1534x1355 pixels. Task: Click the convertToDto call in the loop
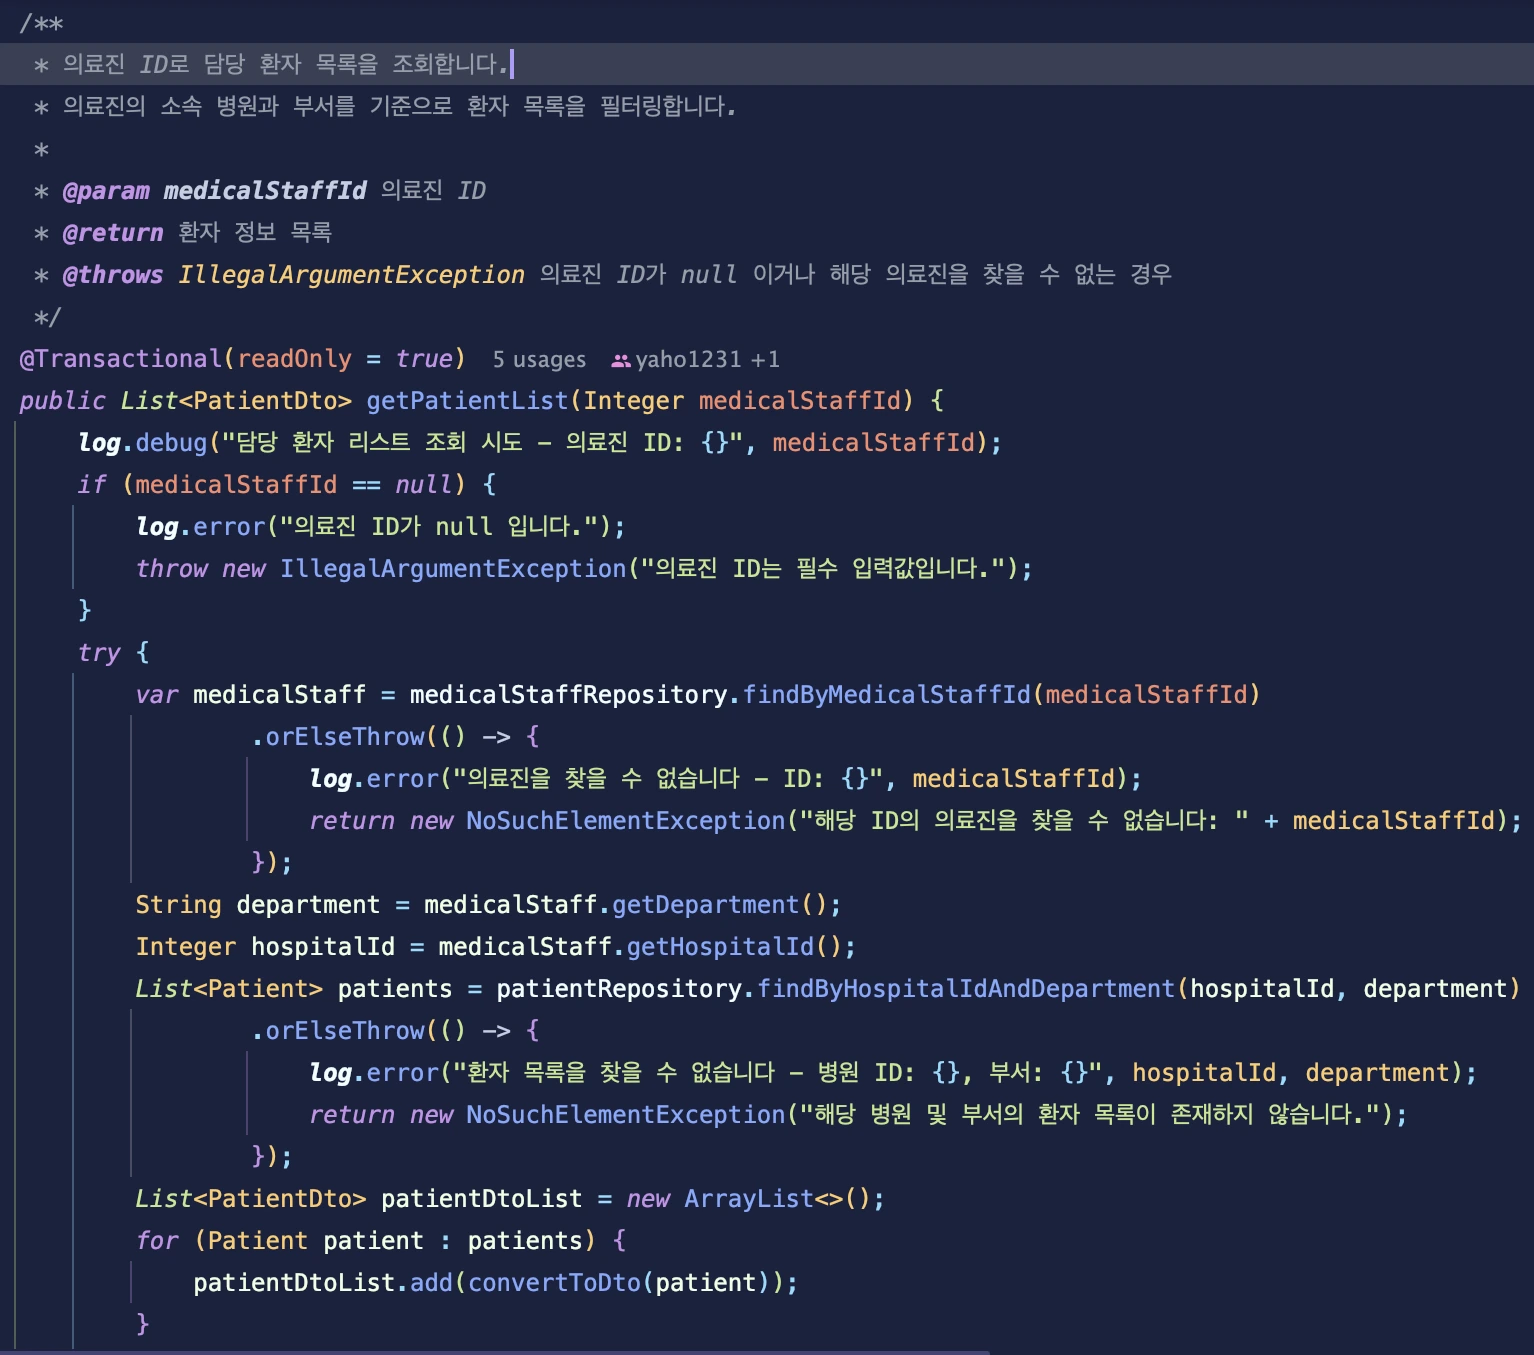pos(554,1283)
